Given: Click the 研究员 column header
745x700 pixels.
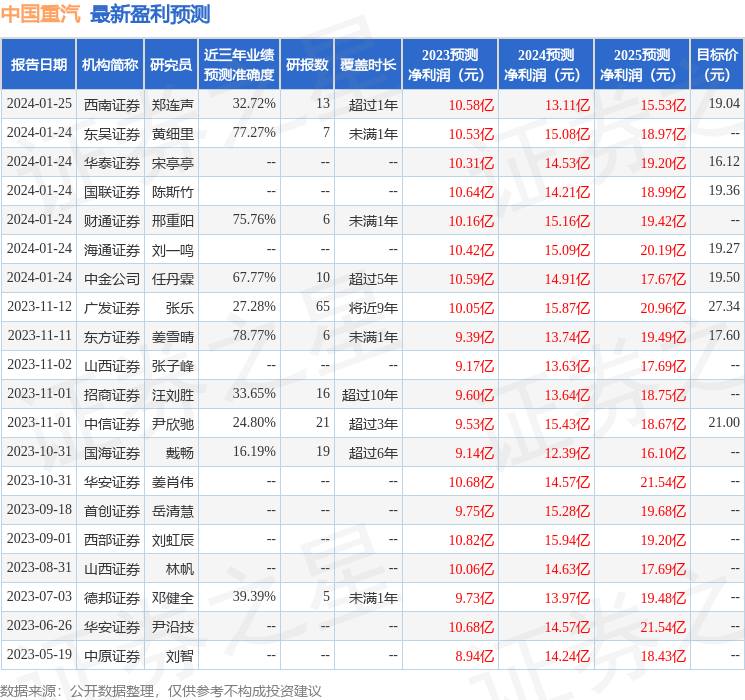Looking at the screenshot, I should click(171, 65).
